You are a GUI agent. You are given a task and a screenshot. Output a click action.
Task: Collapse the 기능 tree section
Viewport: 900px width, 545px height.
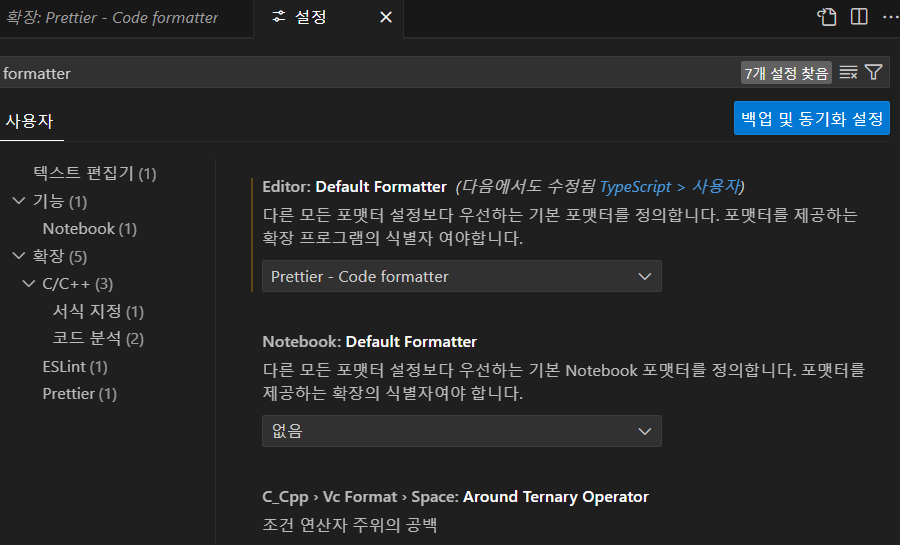tap(19, 201)
